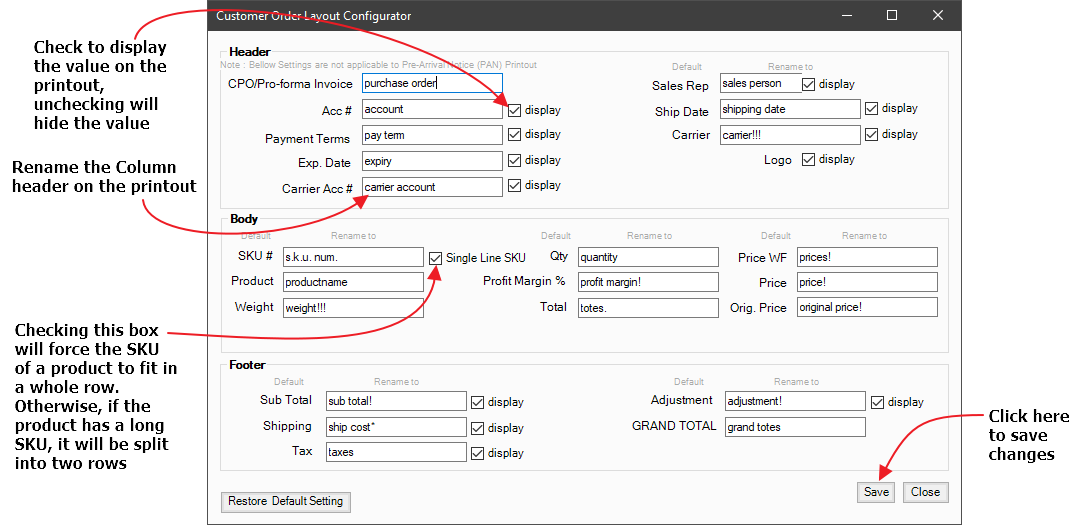This screenshot has height=525, width=1076.
Task: Uncheck the Ship Date display checkbox
Action: click(871, 109)
